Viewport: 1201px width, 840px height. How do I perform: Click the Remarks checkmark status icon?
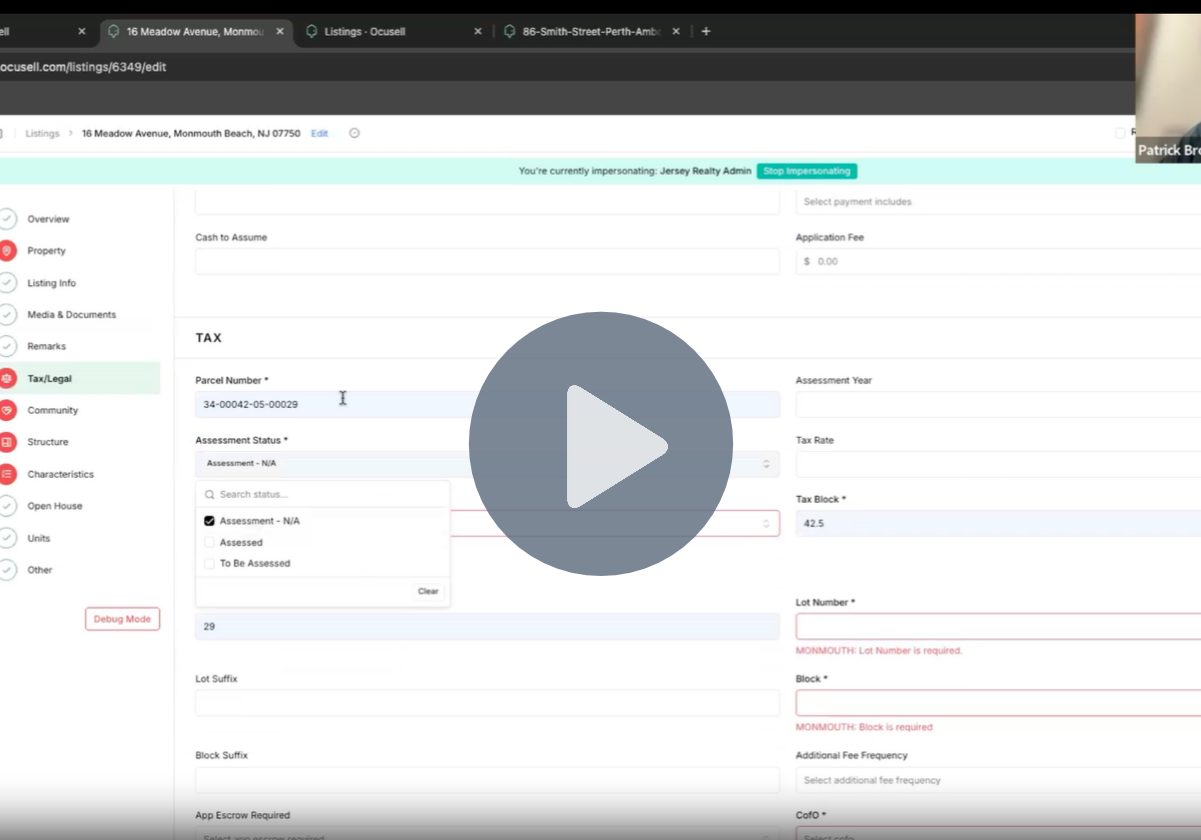[x=7, y=346]
